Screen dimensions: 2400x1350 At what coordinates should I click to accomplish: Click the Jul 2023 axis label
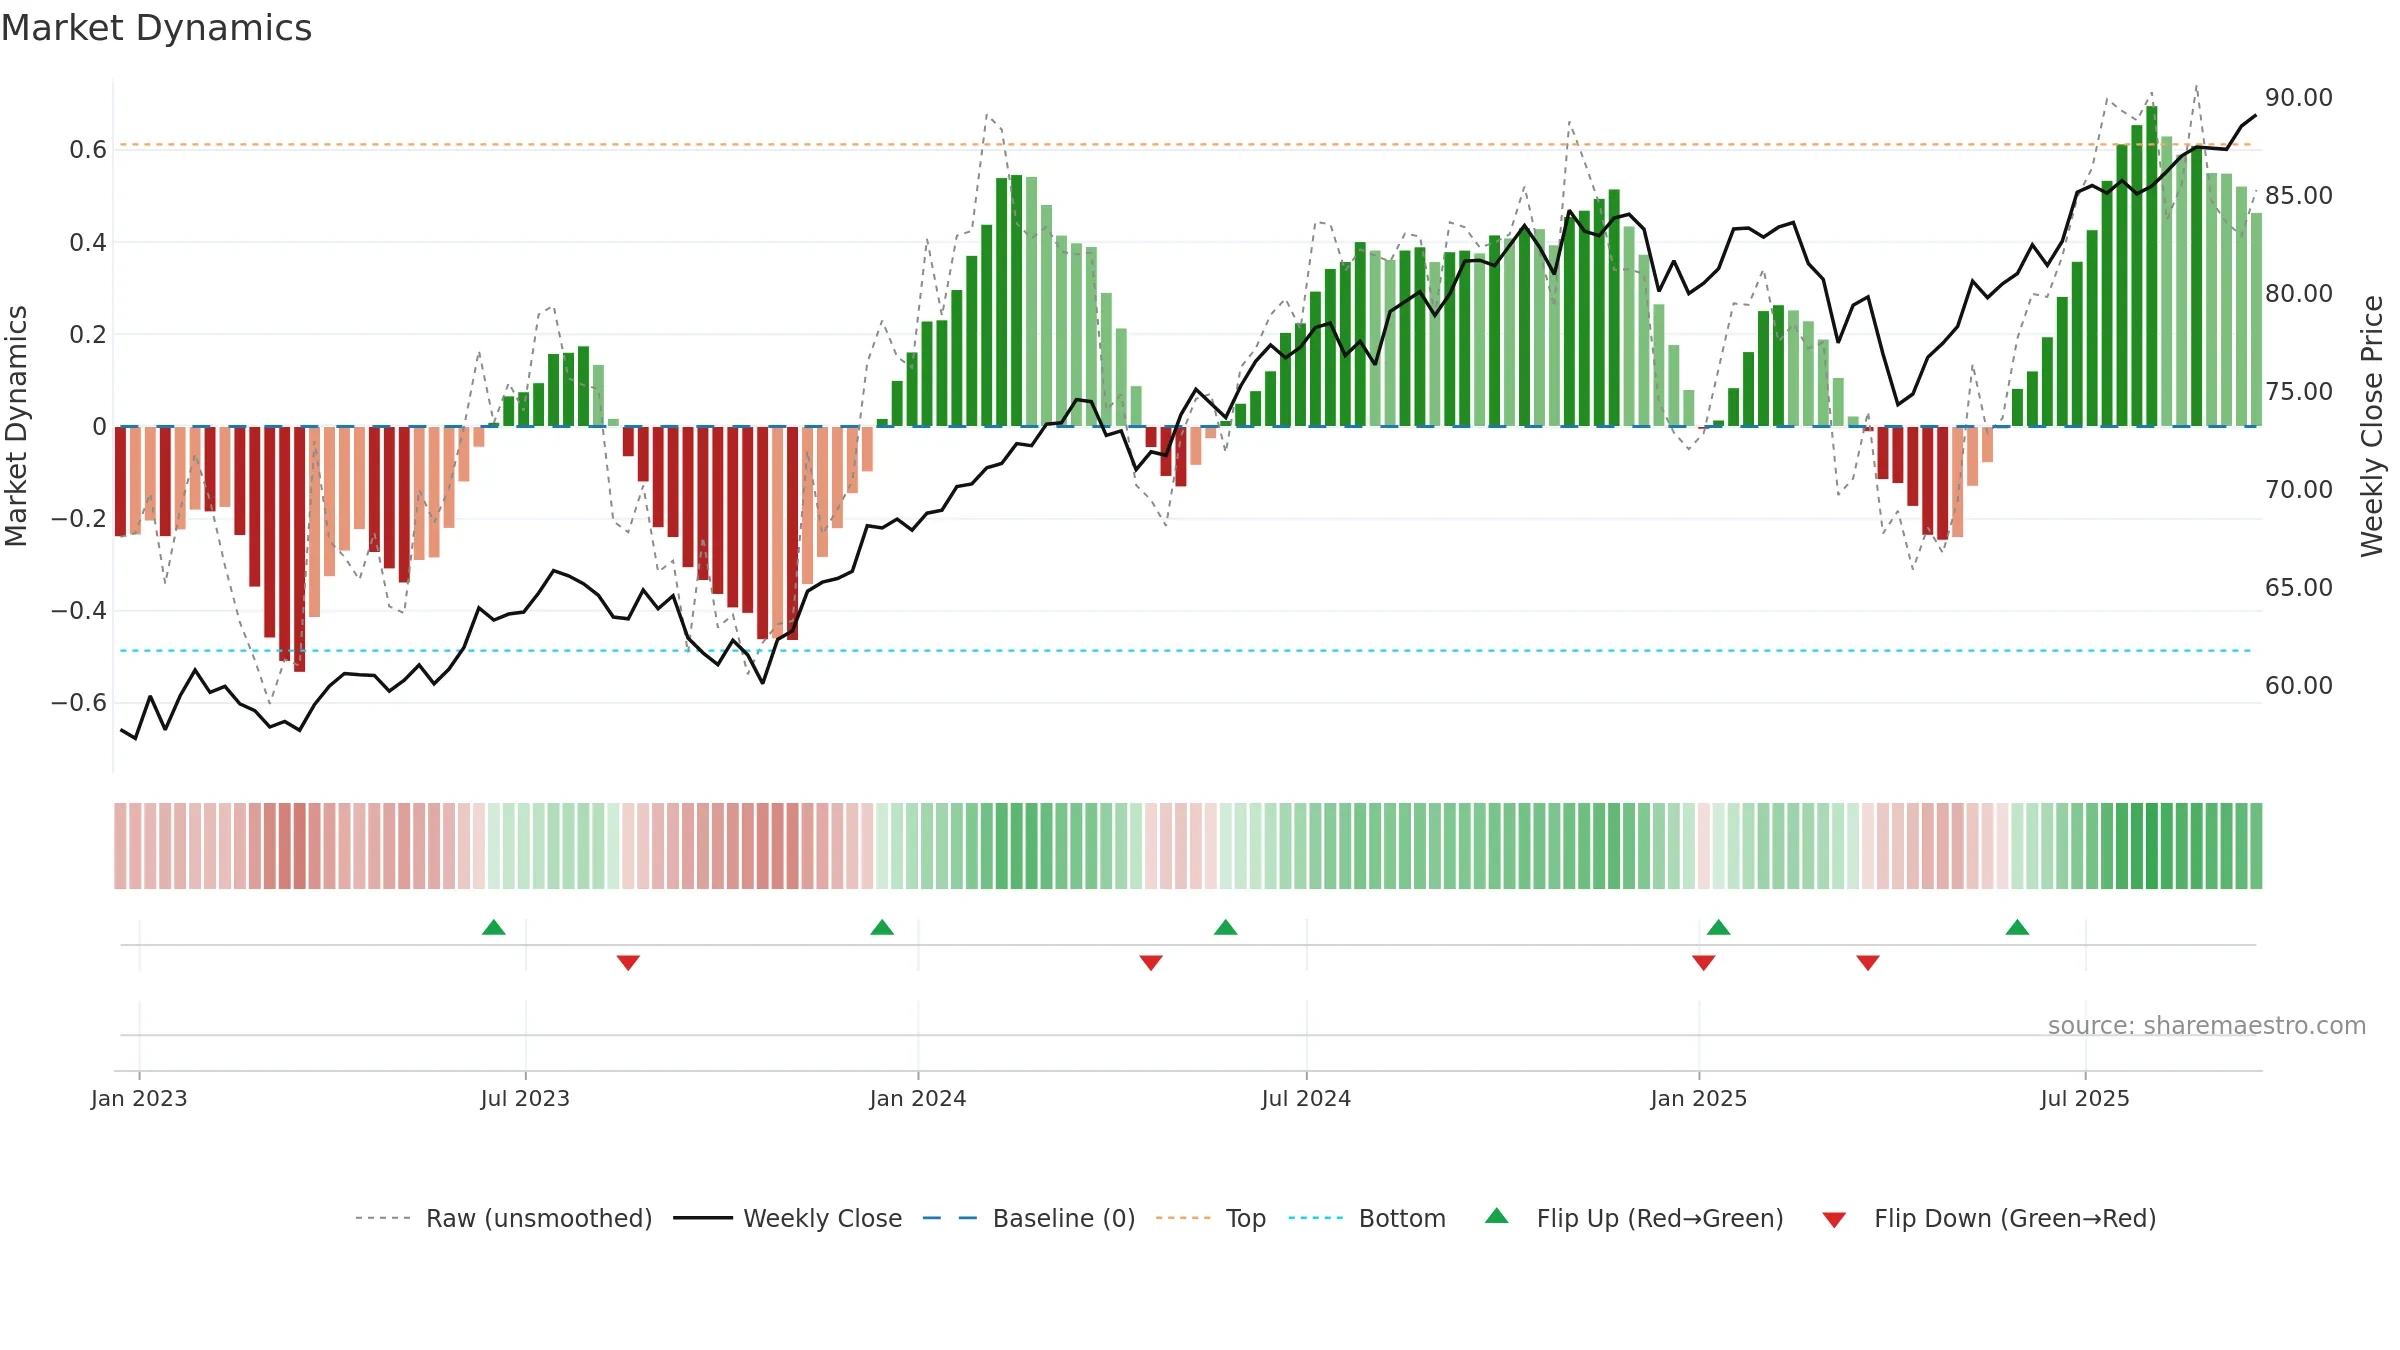(525, 1098)
